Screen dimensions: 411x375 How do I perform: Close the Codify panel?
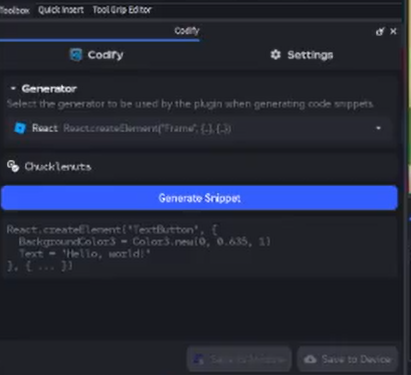[393, 31]
